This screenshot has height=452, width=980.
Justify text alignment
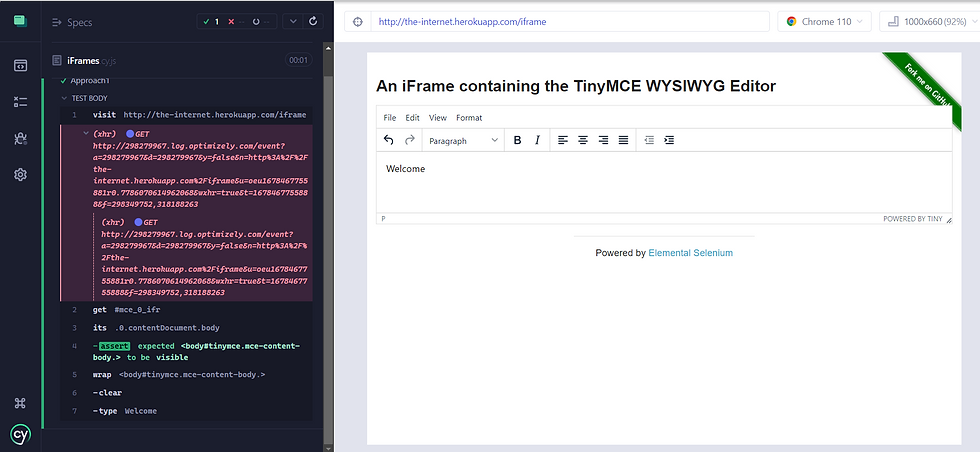click(x=623, y=140)
